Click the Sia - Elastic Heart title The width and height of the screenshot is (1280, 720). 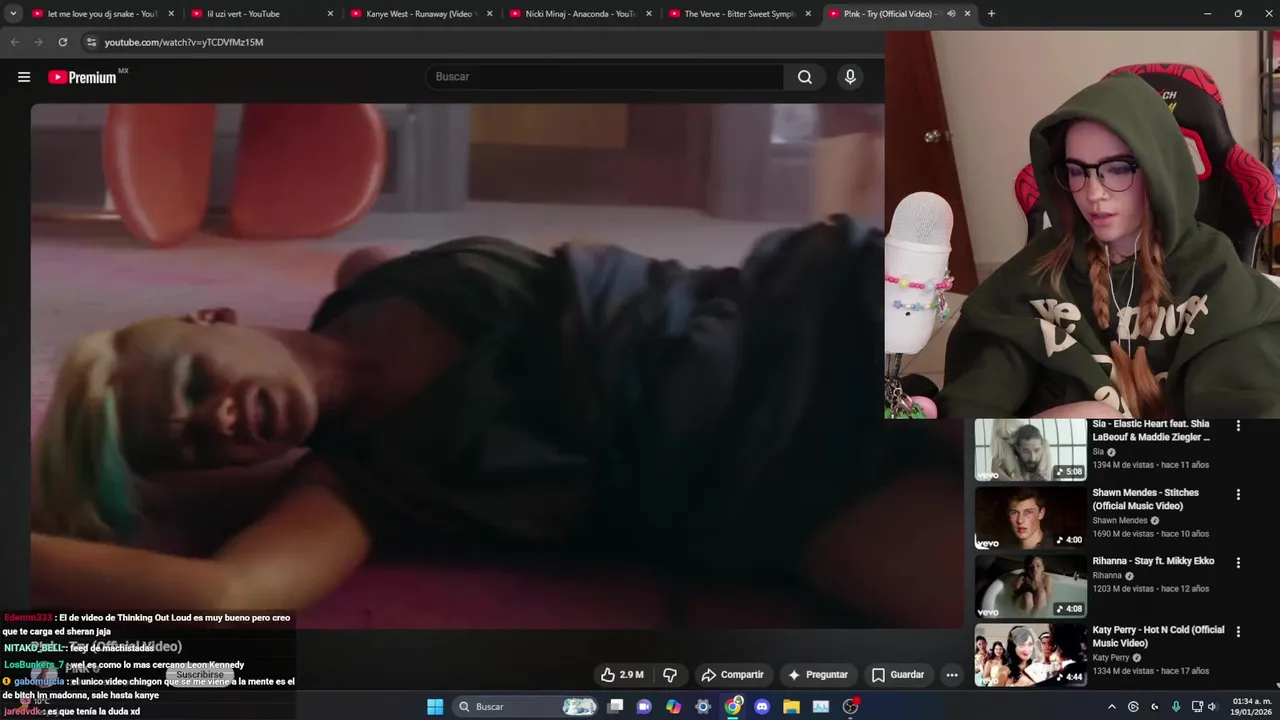(x=1151, y=430)
